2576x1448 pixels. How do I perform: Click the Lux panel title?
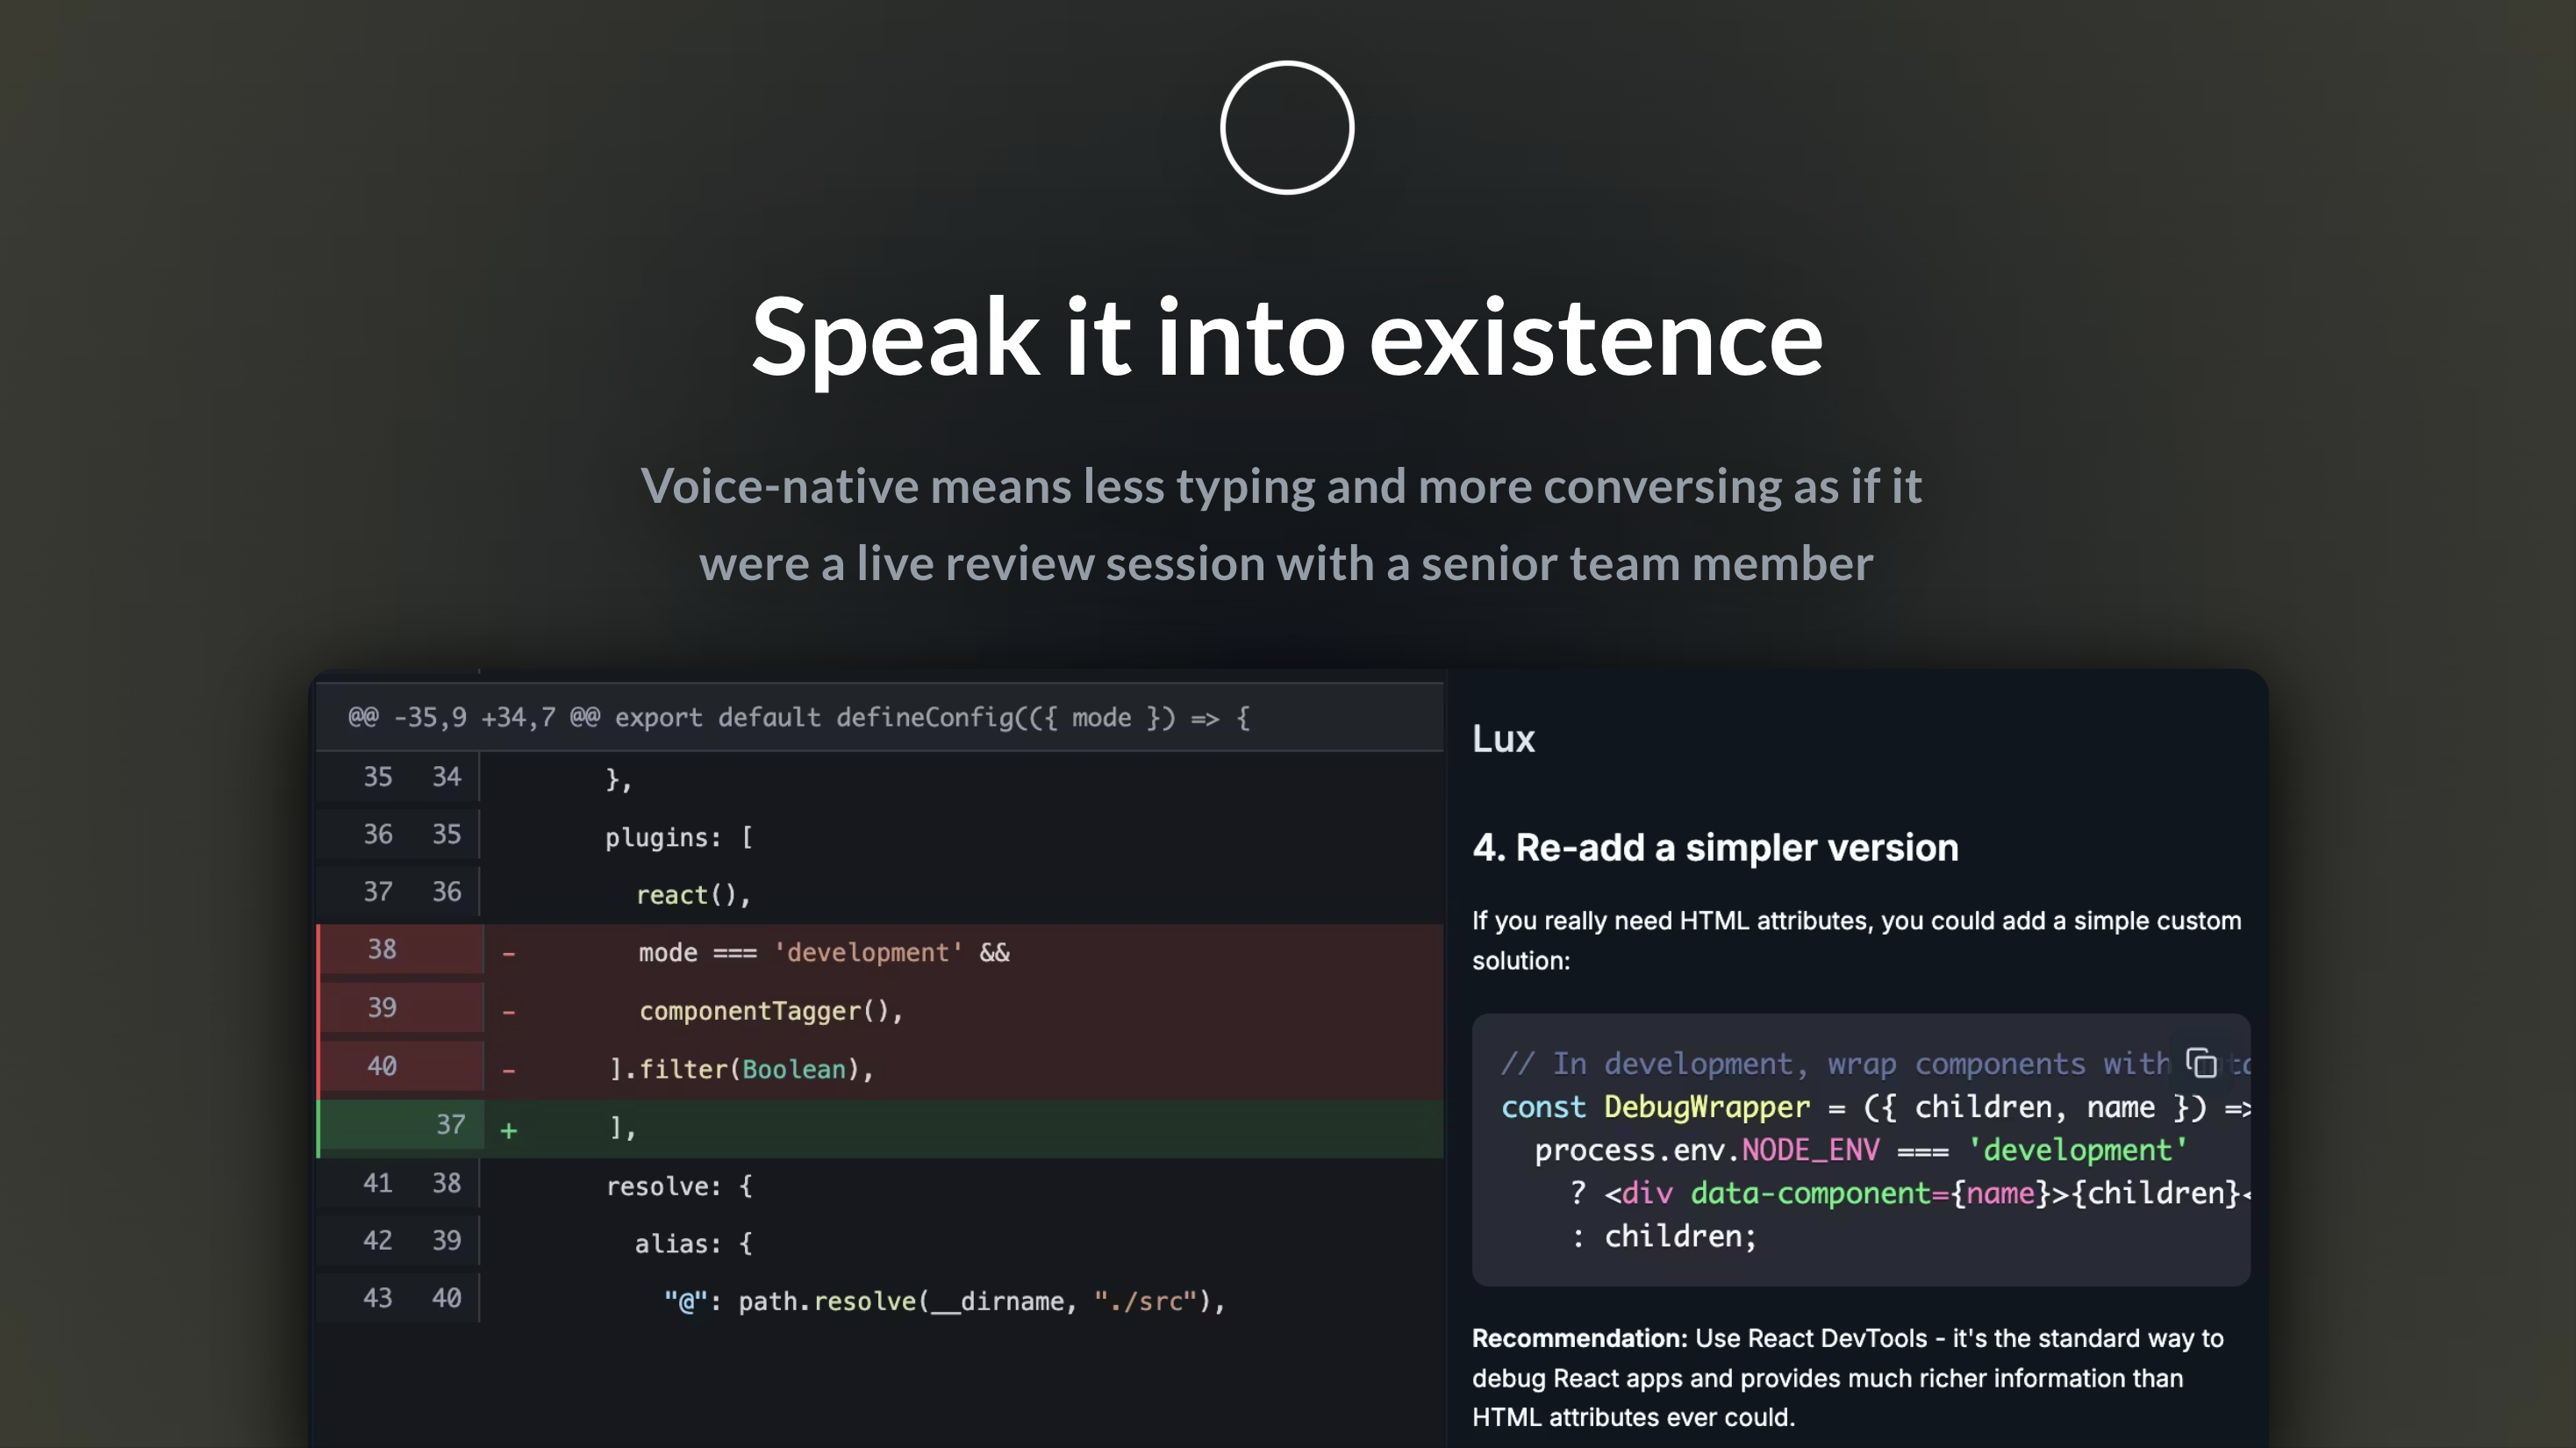pyautogui.click(x=1502, y=739)
